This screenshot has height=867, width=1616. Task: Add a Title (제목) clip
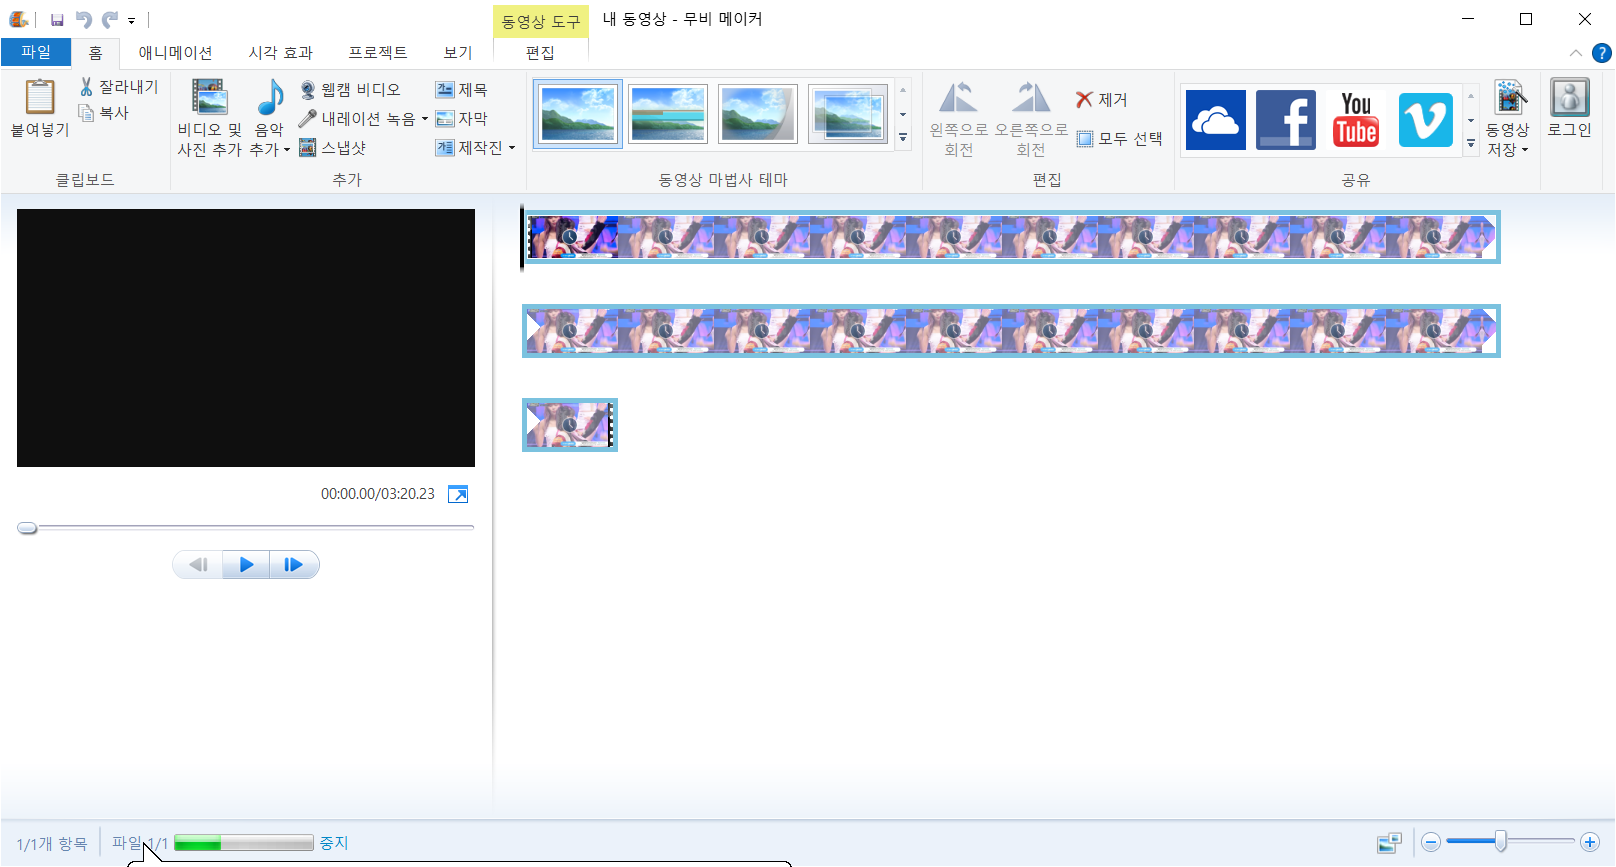[x=461, y=90]
